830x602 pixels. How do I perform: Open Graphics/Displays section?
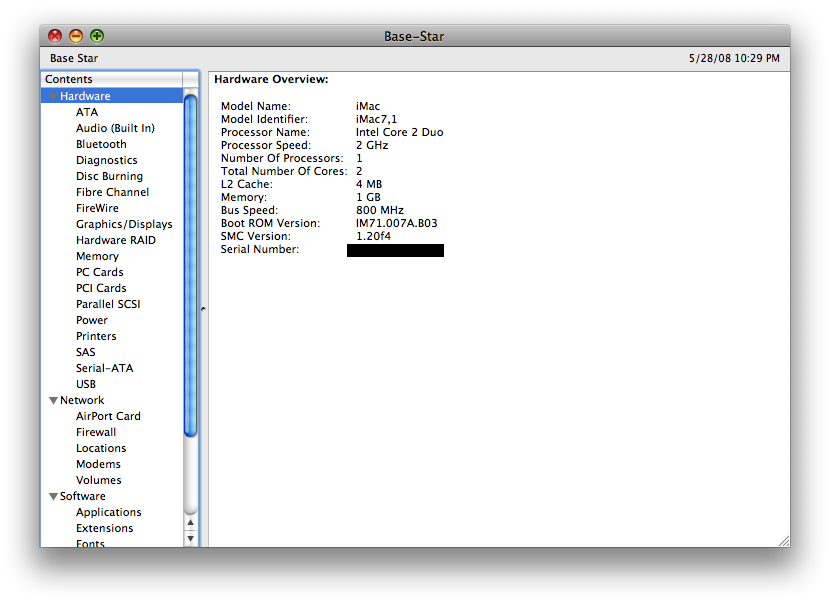[124, 224]
